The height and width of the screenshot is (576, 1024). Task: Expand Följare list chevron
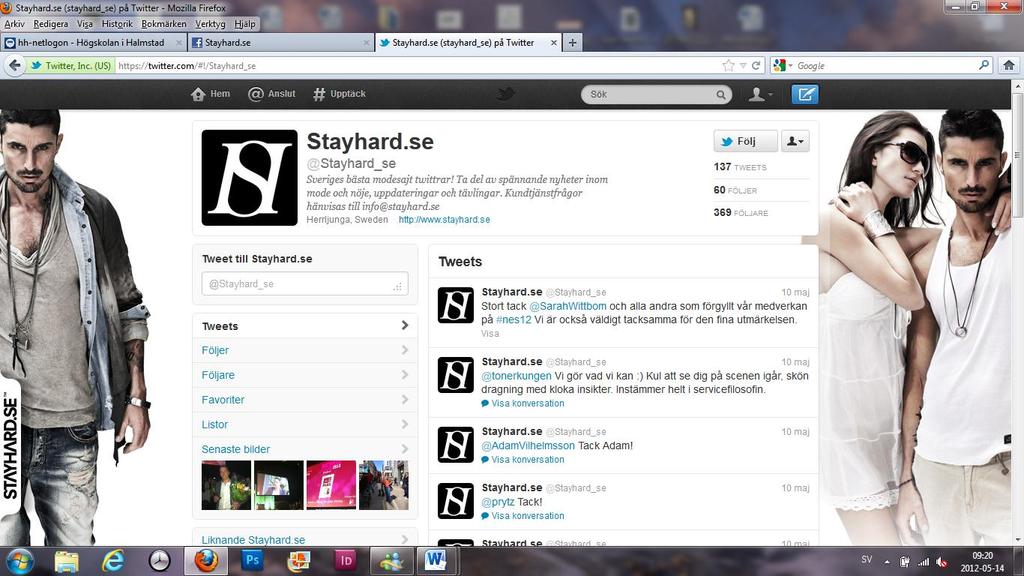(x=405, y=375)
